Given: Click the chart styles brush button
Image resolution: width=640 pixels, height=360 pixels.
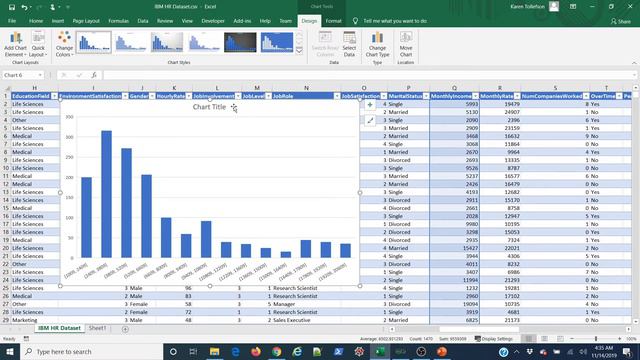Looking at the screenshot, I should click(370, 120).
